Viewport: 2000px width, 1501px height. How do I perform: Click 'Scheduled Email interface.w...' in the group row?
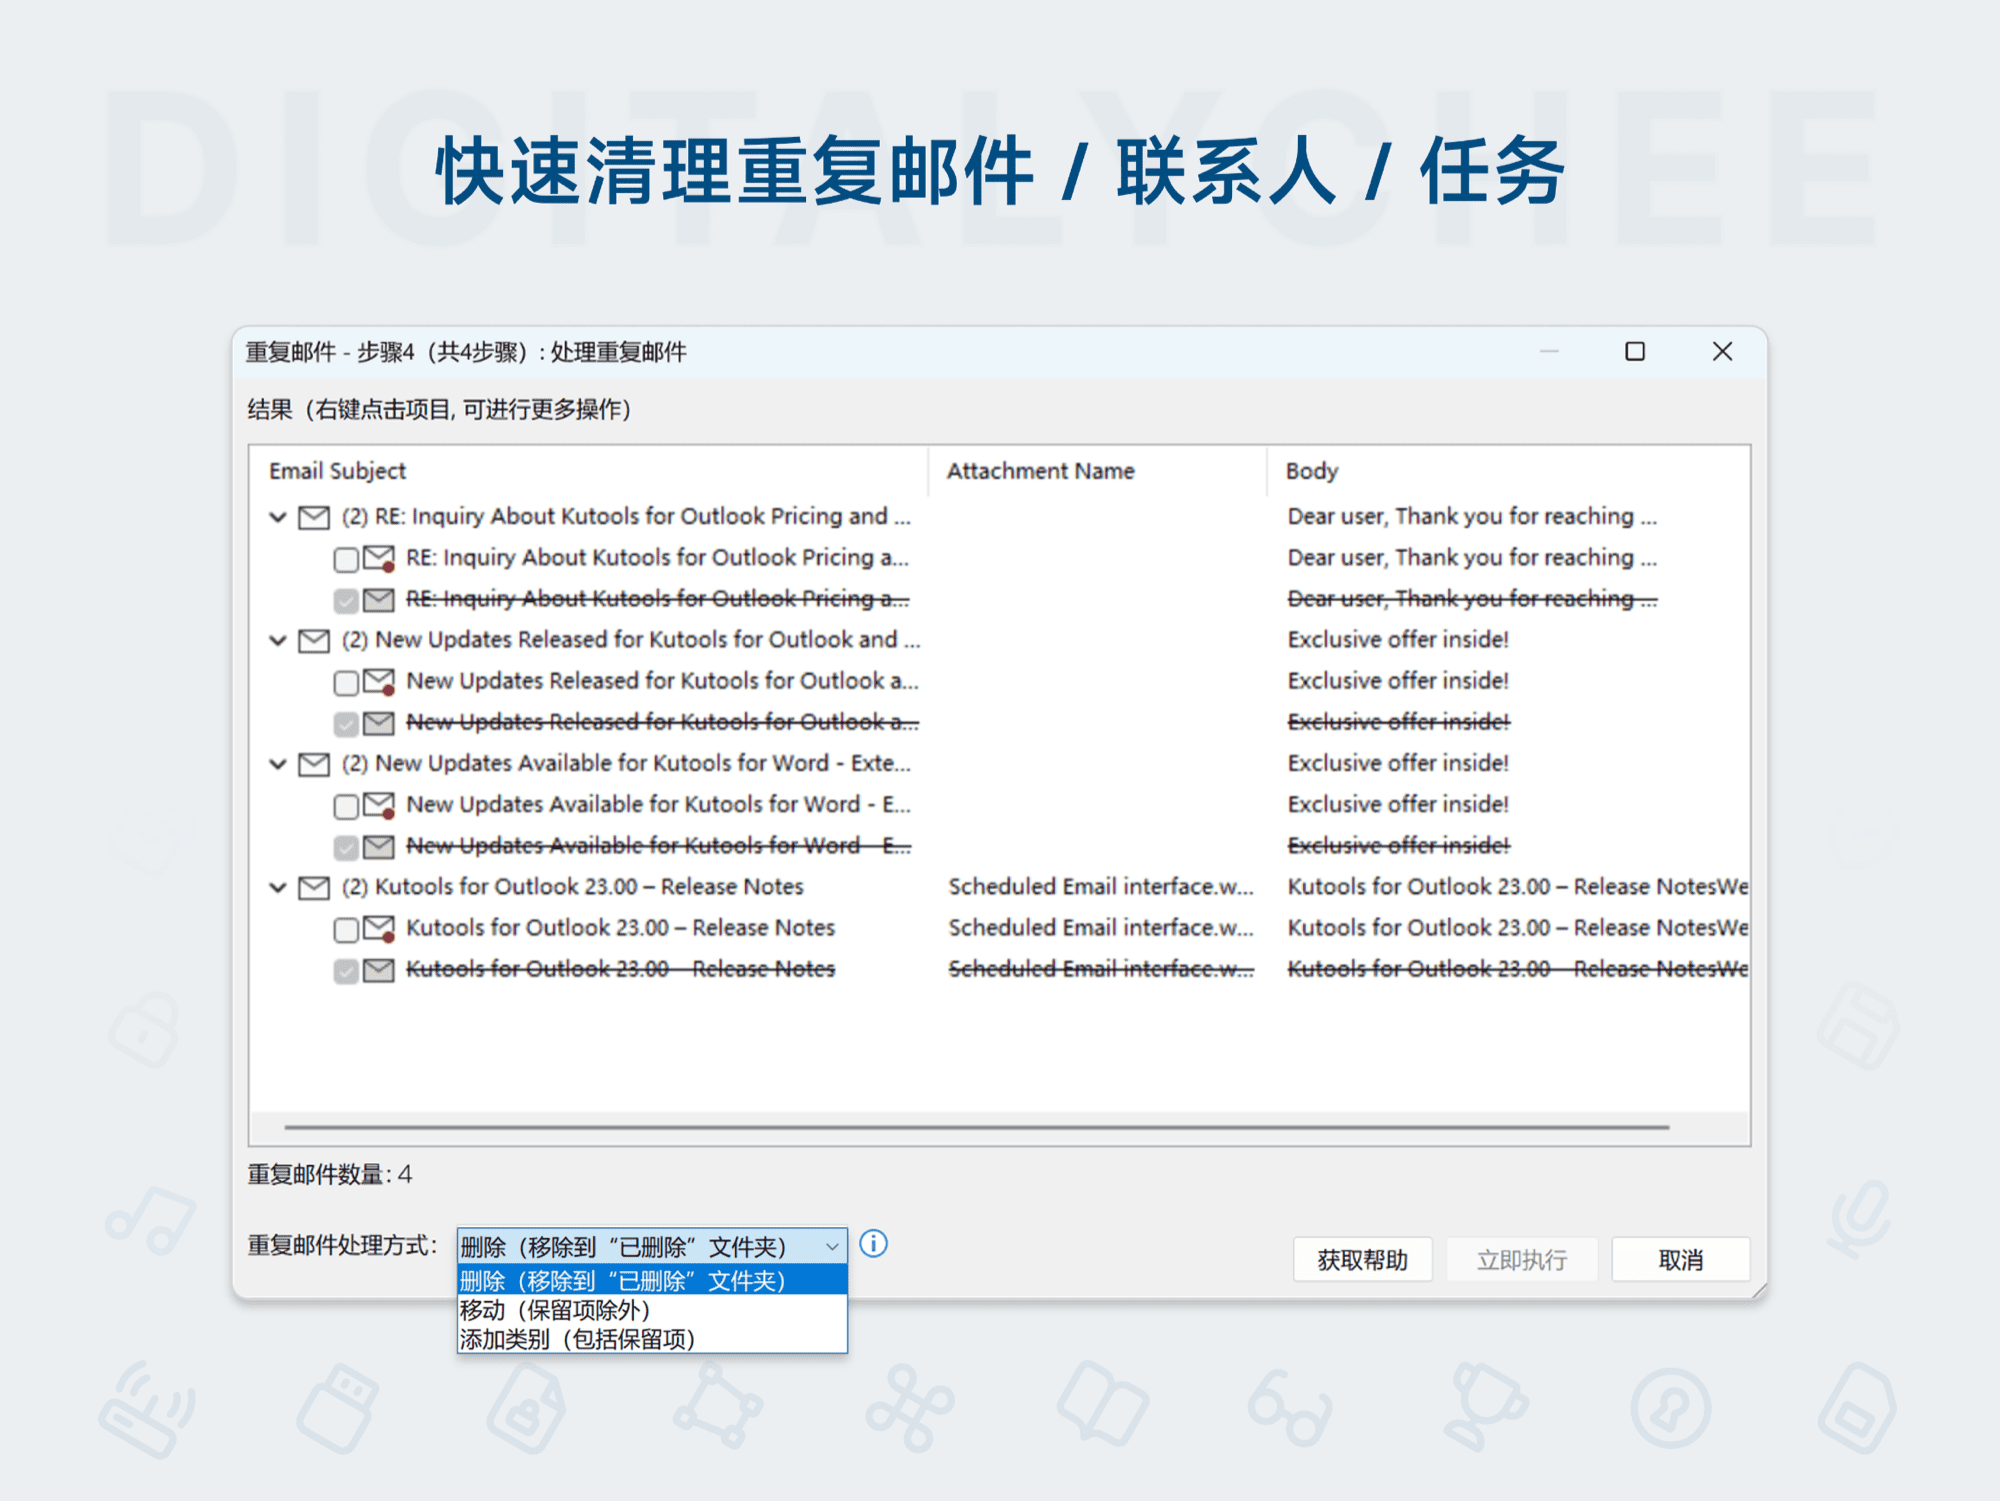click(x=1100, y=887)
